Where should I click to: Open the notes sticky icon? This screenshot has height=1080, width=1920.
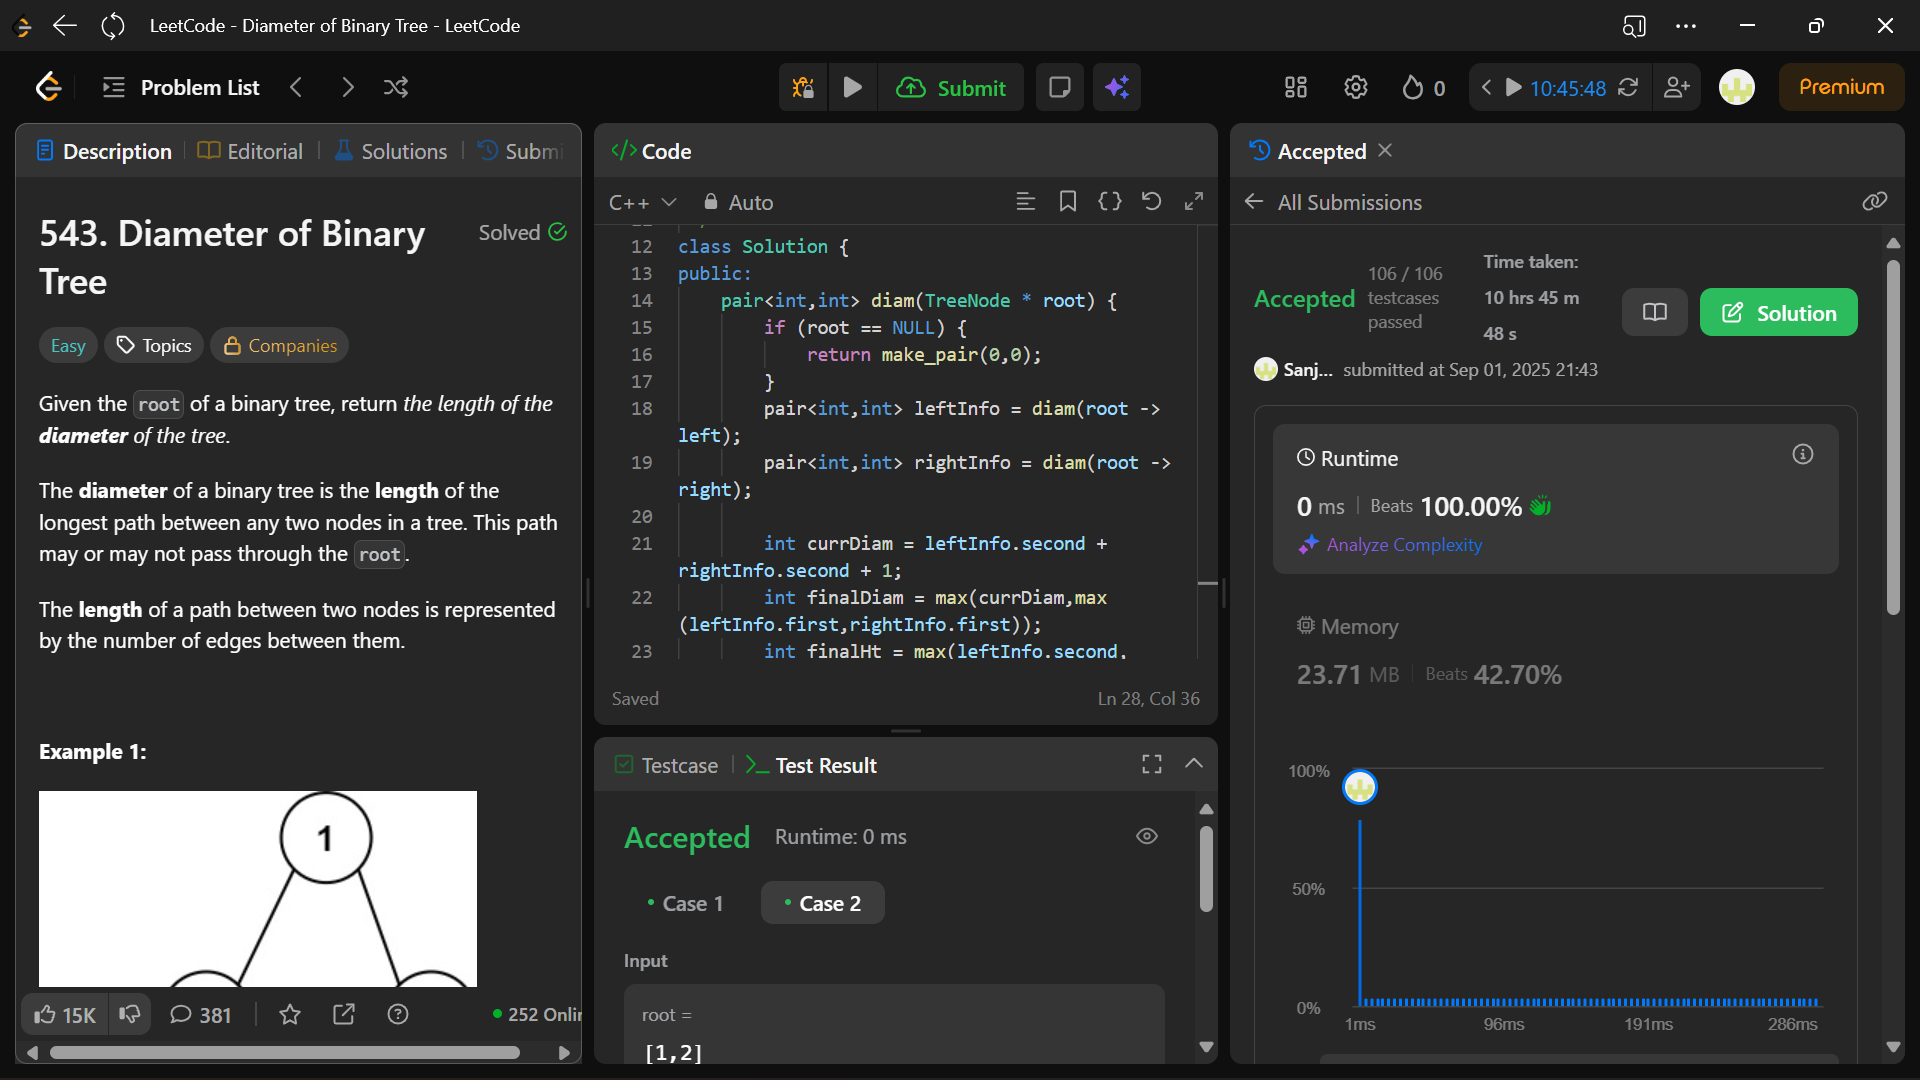(x=1059, y=88)
